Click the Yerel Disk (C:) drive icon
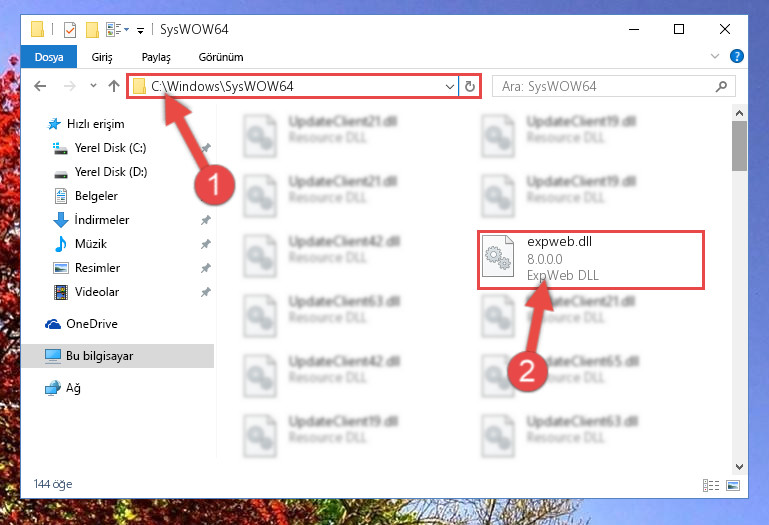The image size is (769, 525). click(x=60, y=148)
